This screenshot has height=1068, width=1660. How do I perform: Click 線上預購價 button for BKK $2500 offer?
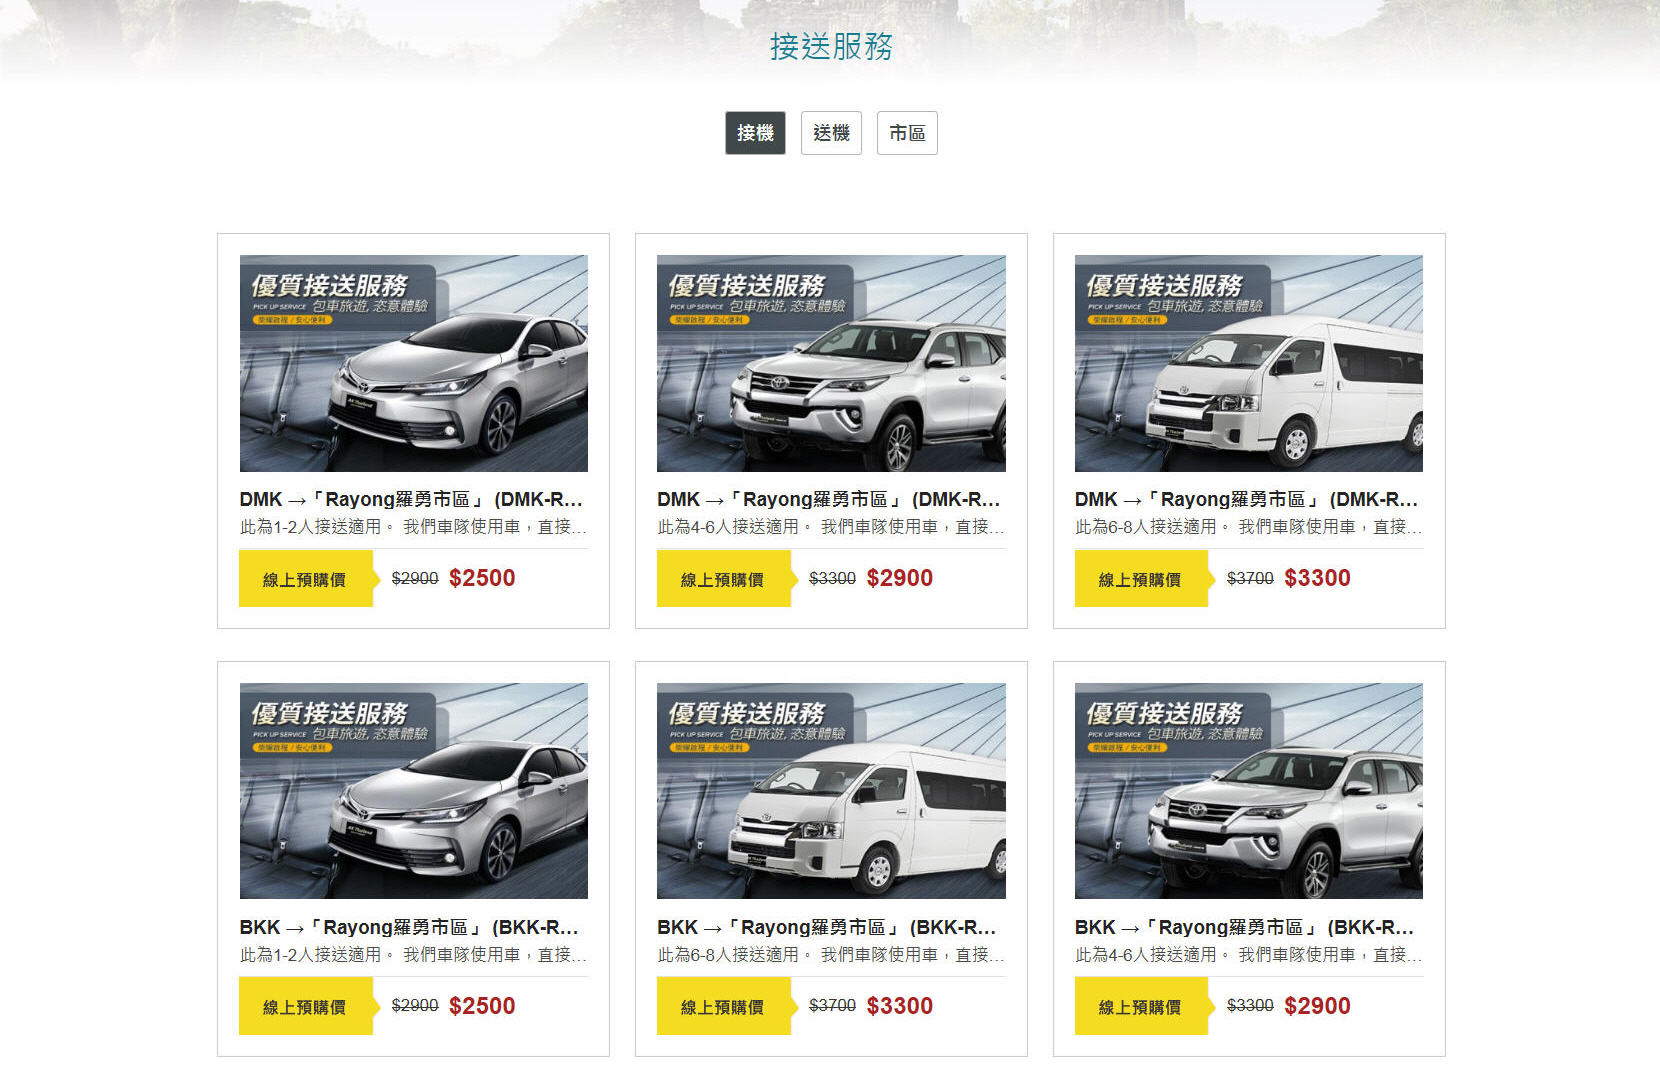[x=306, y=1007]
